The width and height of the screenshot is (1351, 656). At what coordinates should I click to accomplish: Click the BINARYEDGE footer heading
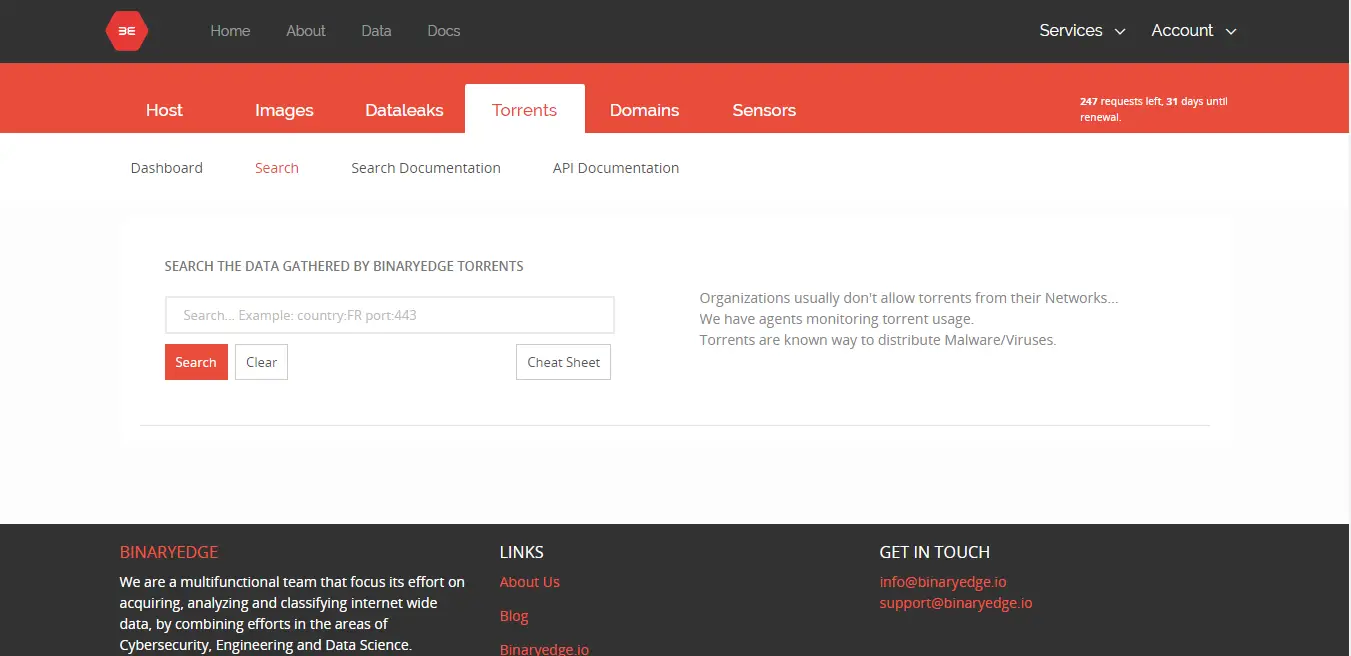[x=169, y=552]
